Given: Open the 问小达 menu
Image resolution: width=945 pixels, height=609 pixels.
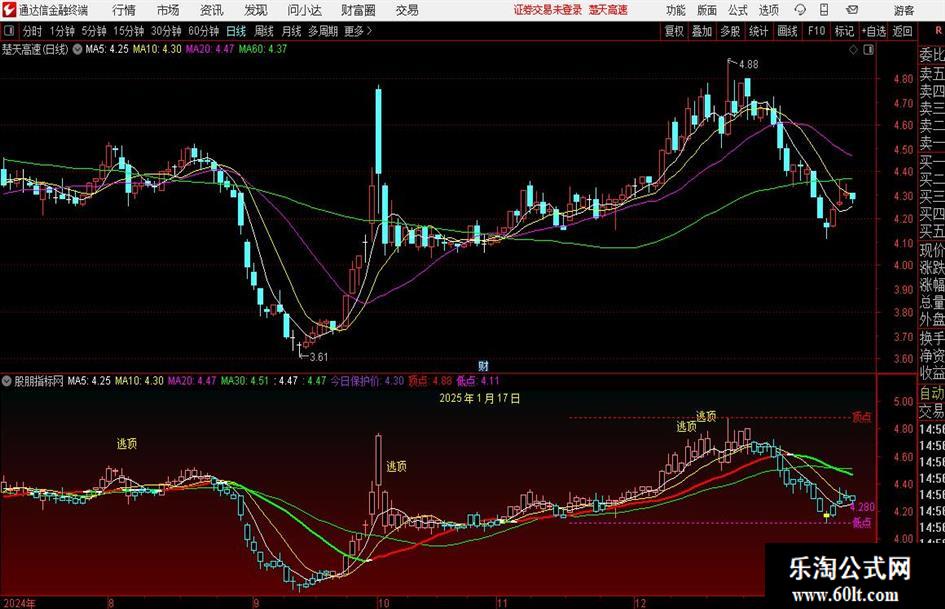Looking at the screenshot, I should 304,10.
